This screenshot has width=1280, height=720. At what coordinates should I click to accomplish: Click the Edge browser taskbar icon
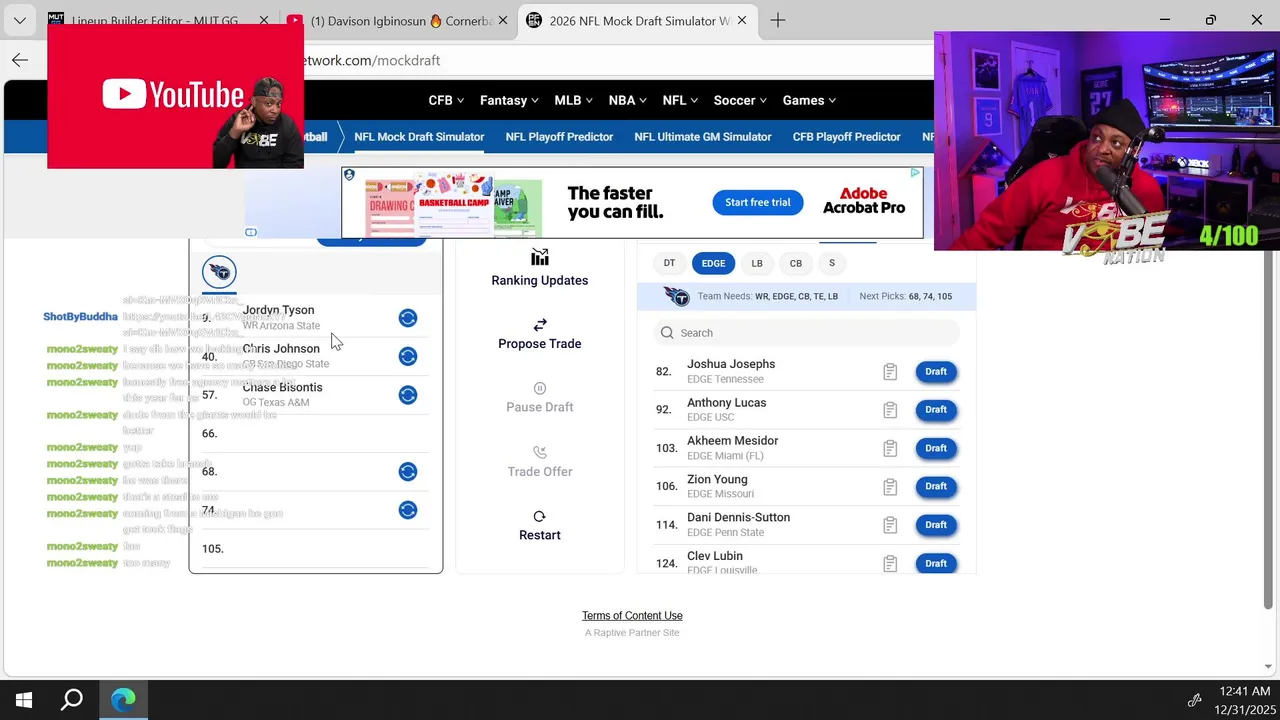click(x=123, y=700)
